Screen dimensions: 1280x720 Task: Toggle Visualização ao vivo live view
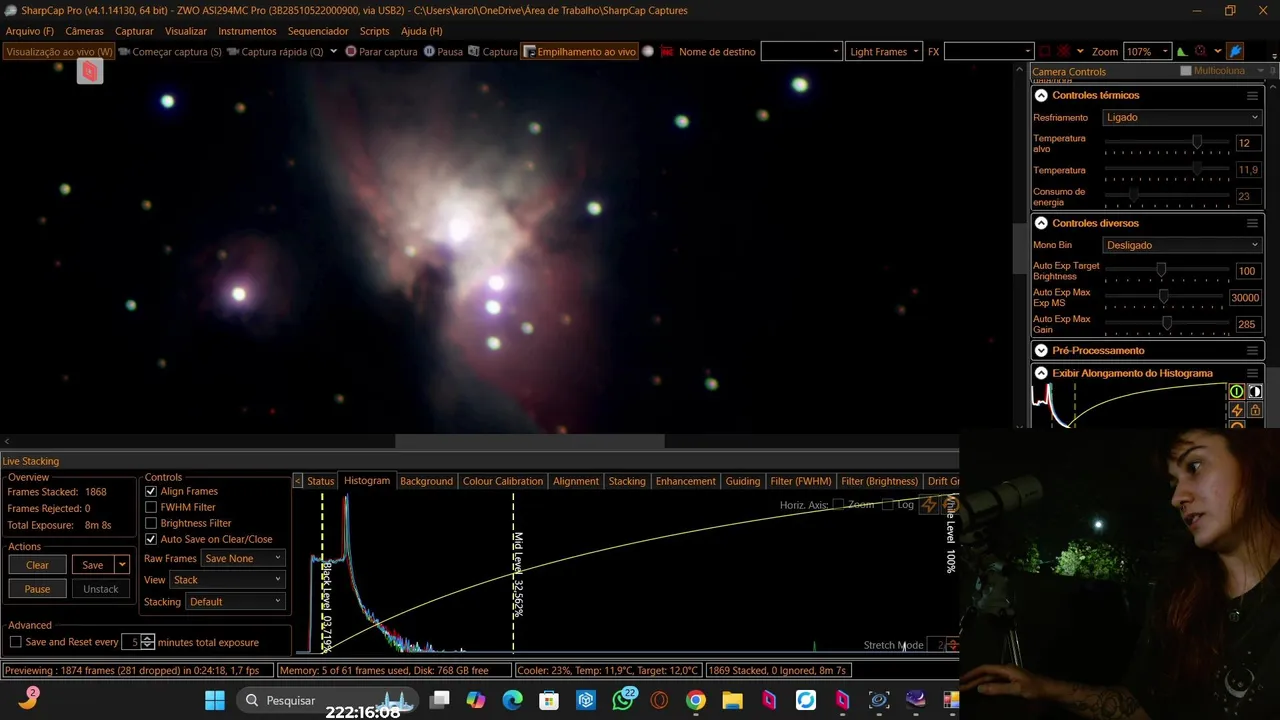point(59,52)
